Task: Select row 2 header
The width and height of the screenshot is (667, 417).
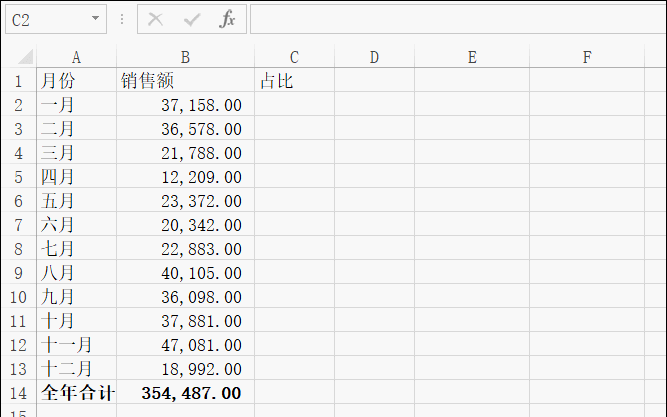Action: point(18,105)
